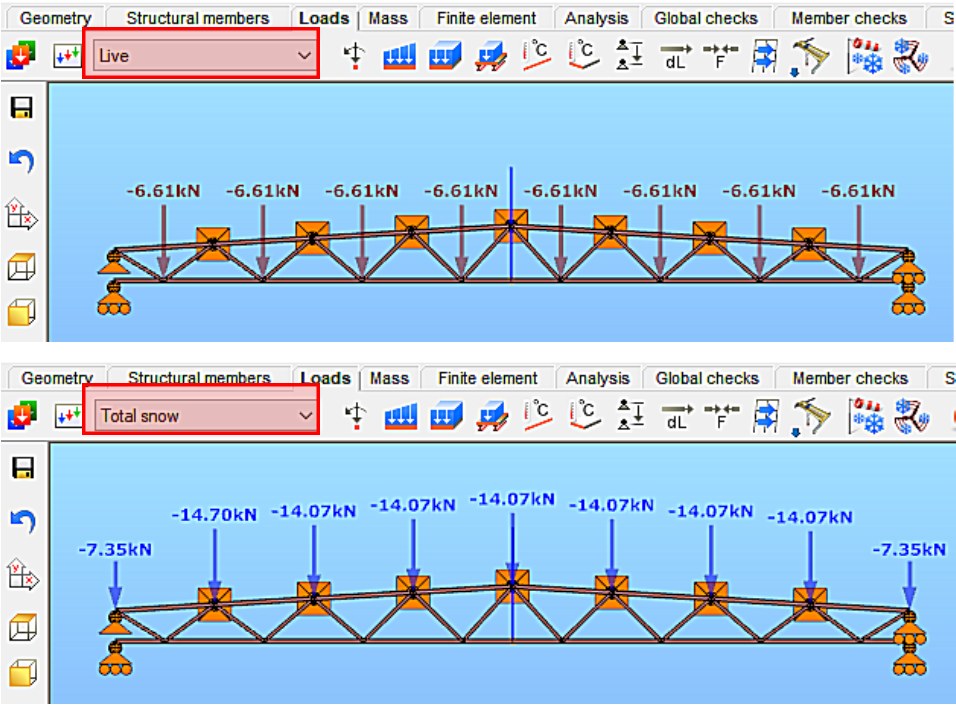Enable wireframe box view in Live view
This screenshot has width=956, height=707.
coord(21,266)
